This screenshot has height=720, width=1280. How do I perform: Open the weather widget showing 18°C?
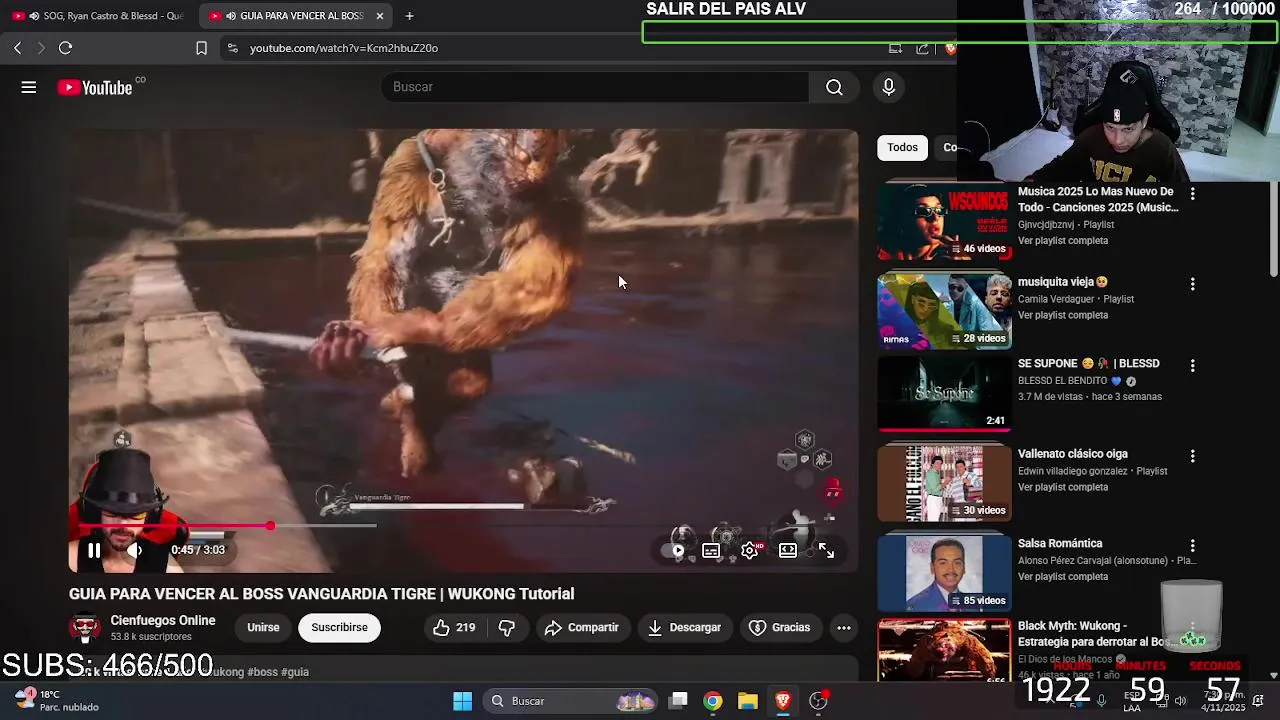pos(57,701)
